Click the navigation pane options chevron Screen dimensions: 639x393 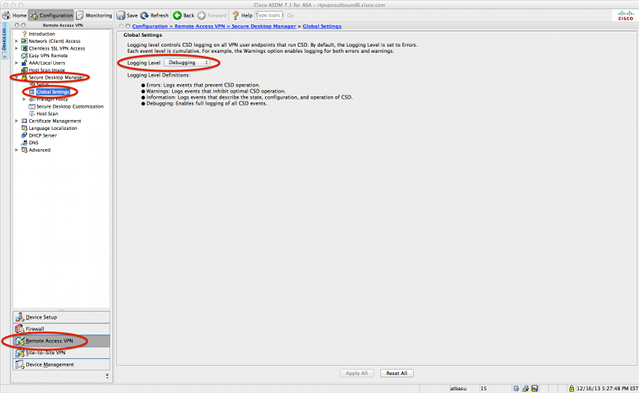pyautogui.click(x=107, y=376)
